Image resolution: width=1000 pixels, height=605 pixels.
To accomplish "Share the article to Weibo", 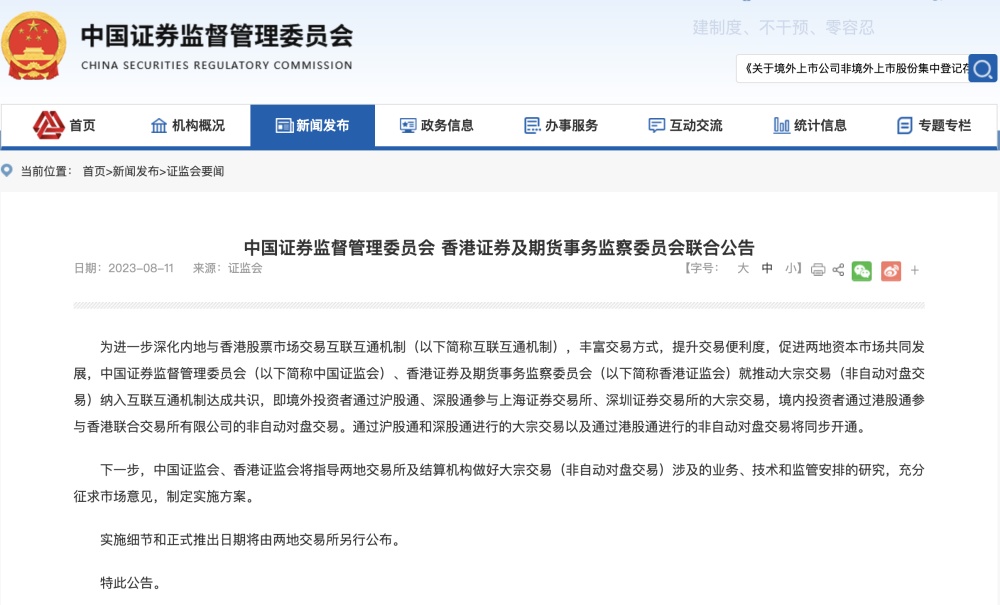I will click(x=890, y=270).
